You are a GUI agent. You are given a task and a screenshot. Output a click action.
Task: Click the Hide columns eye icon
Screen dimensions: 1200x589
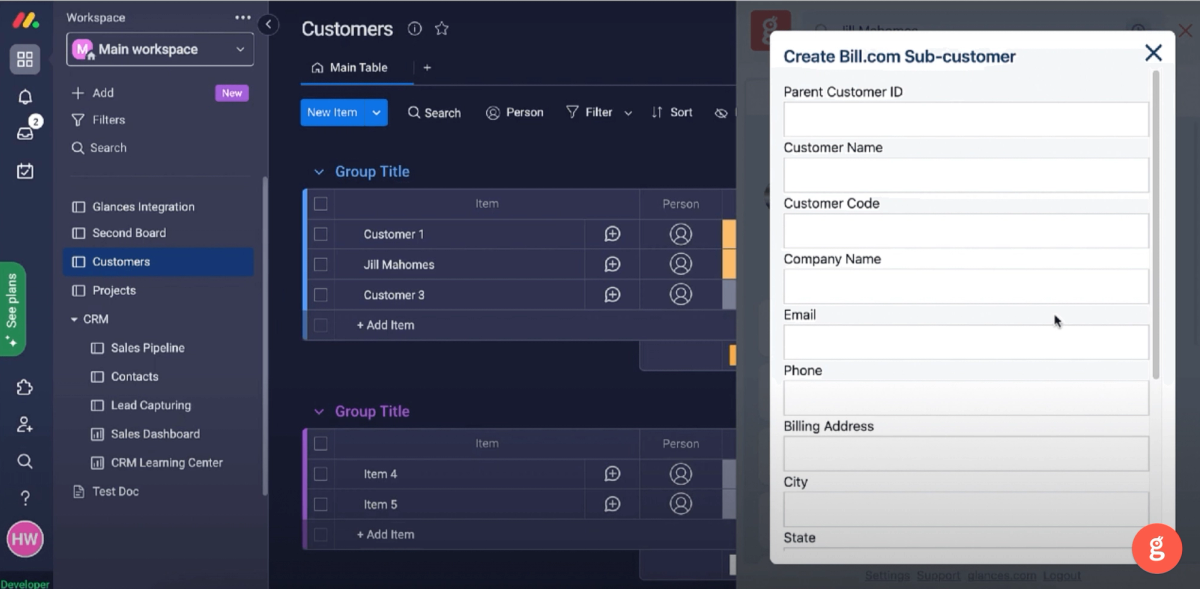pos(722,113)
